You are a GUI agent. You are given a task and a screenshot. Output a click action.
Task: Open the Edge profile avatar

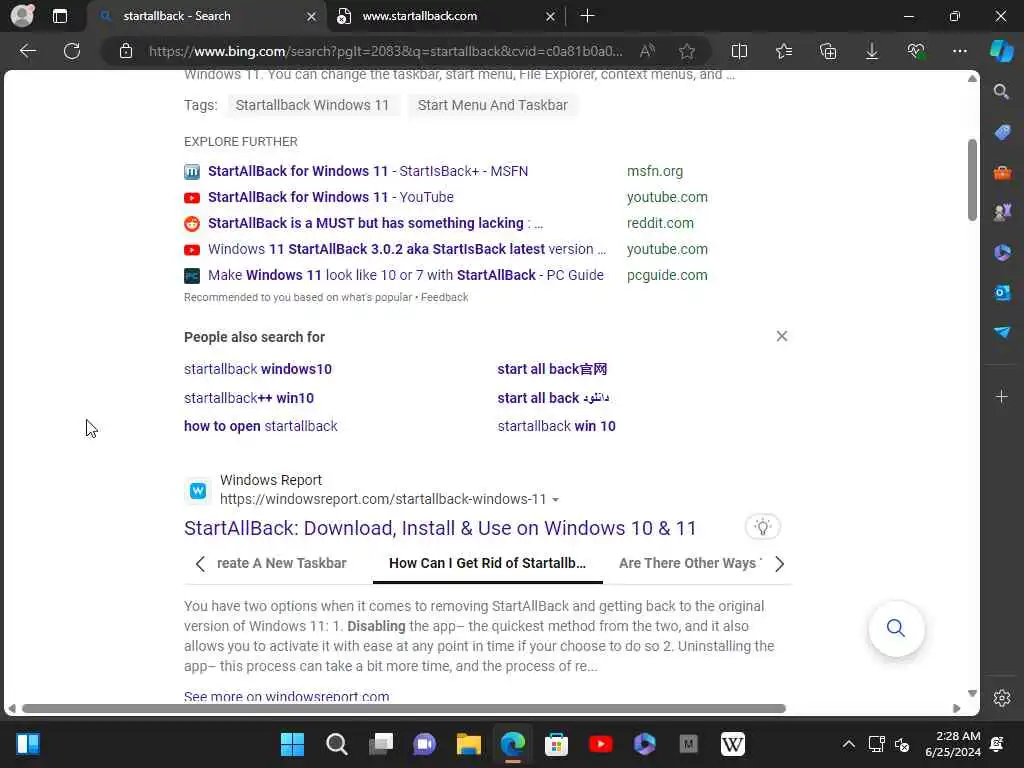tap(22, 16)
